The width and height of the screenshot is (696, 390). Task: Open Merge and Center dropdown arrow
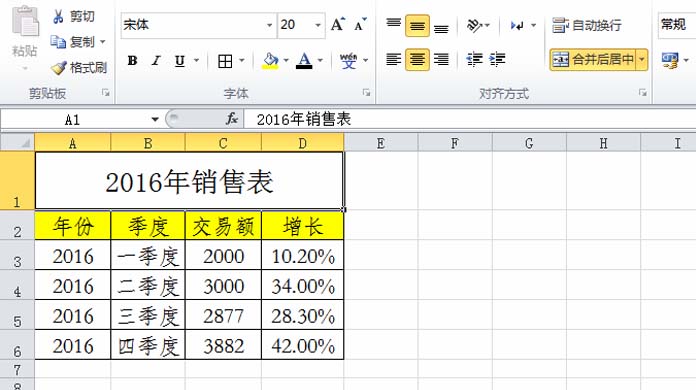click(642, 59)
